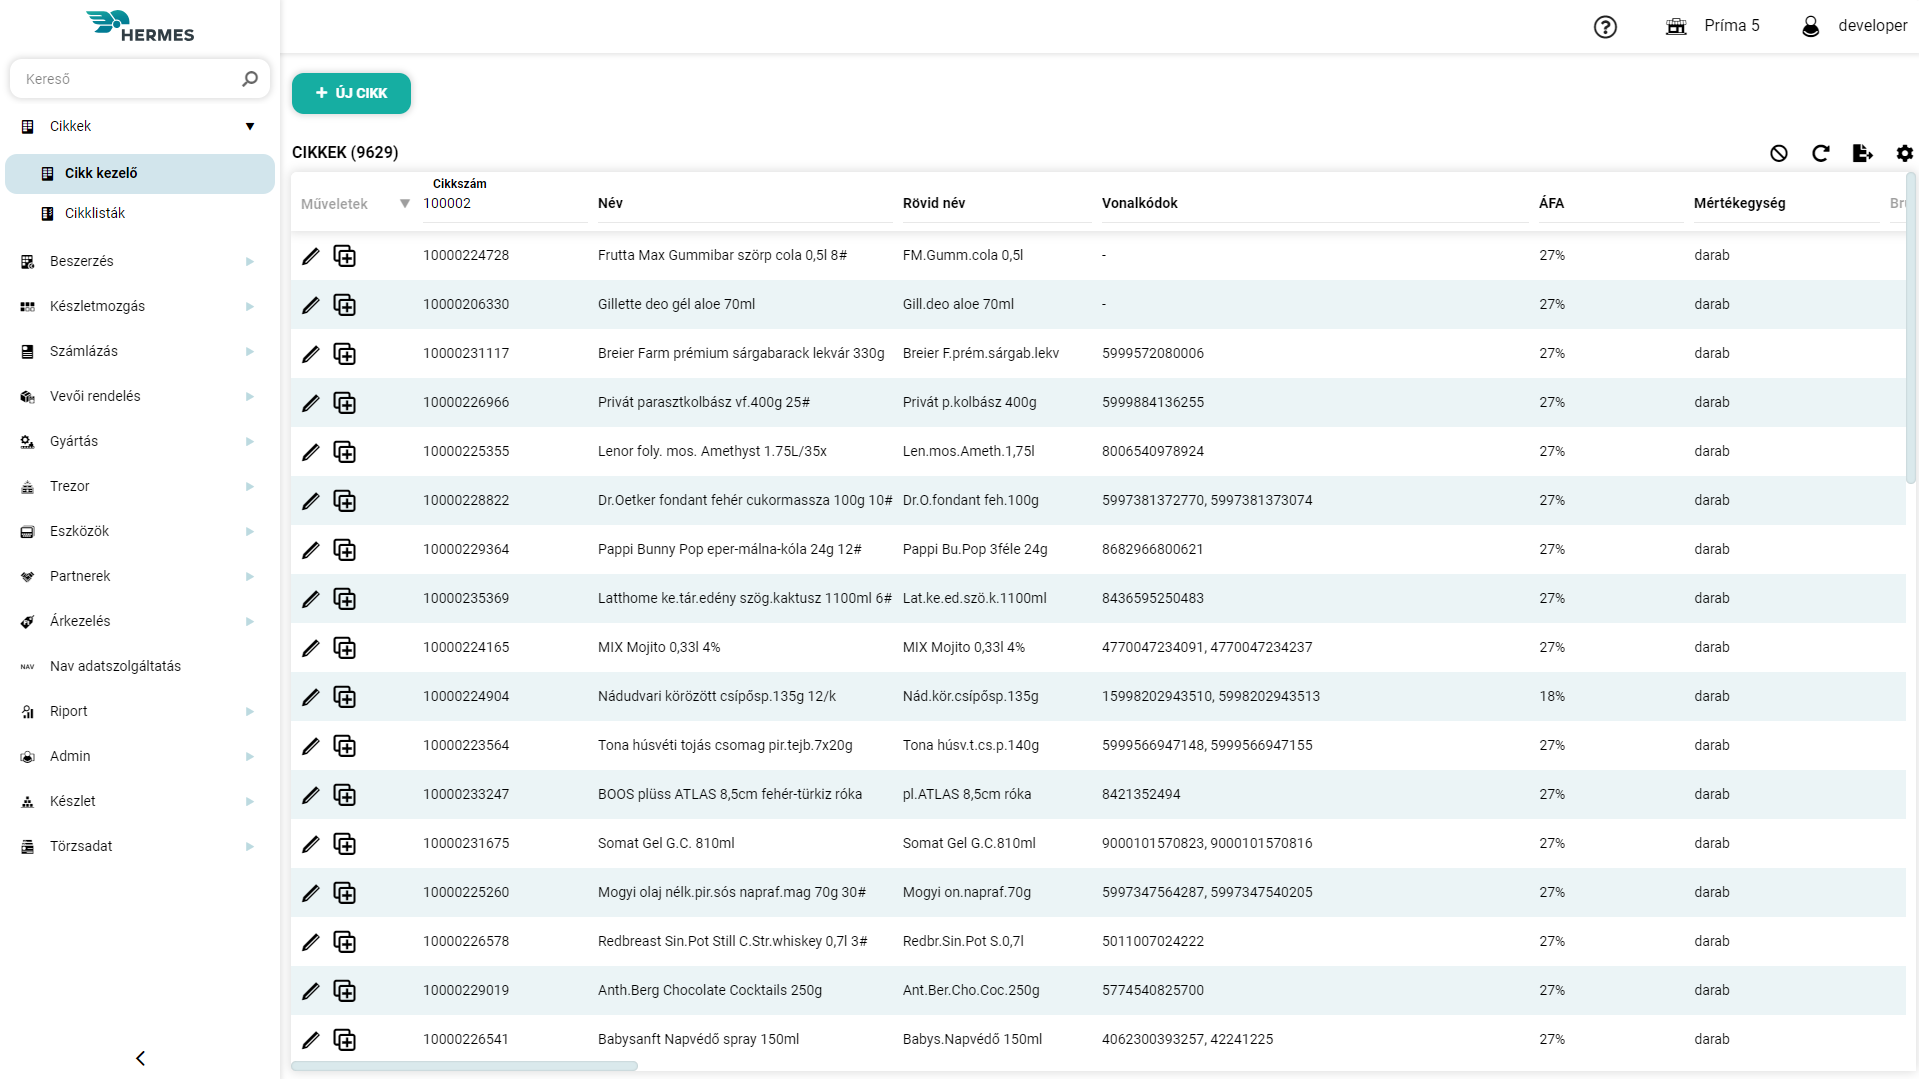Image resolution: width=1919 pixels, height=1079 pixels.
Task: Edit the Frutta Max article with pencil icon
Action: pyautogui.click(x=311, y=255)
